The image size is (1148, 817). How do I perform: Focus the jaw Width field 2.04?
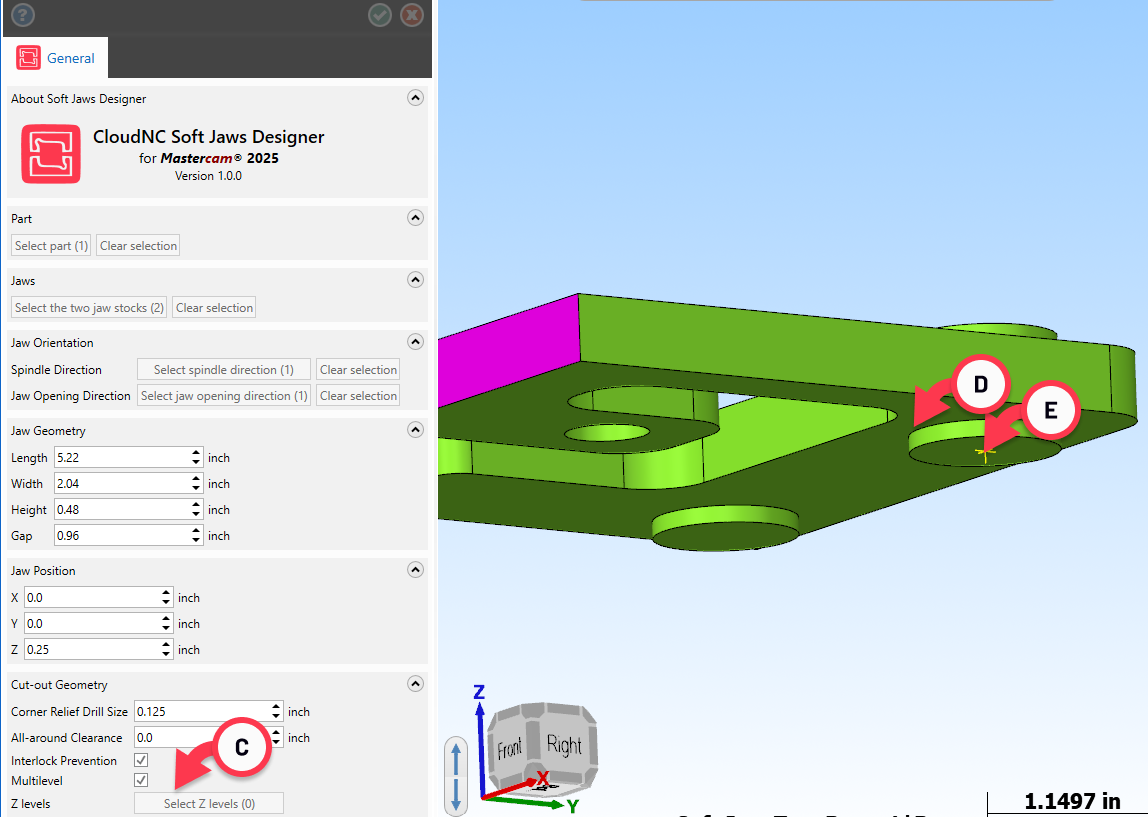[x=122, y=484]
